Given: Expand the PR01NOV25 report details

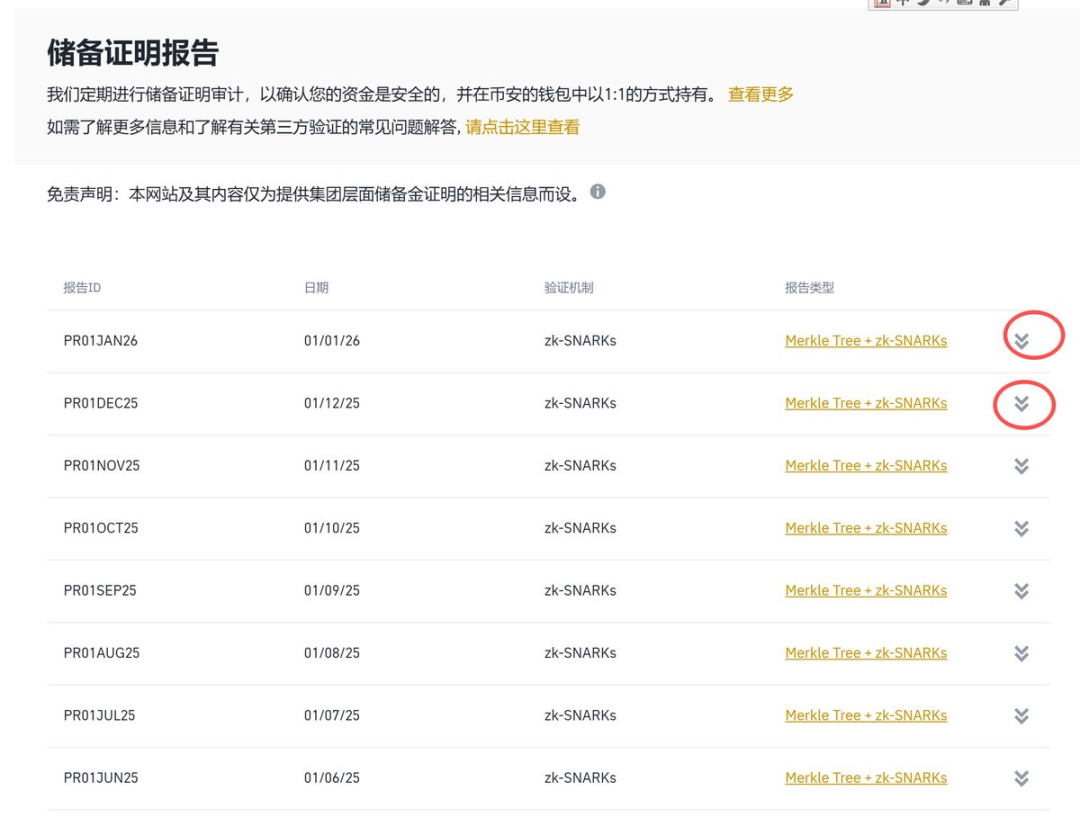Looking at the screenshot, I should pyautogui.click(x=1021, y=466).
